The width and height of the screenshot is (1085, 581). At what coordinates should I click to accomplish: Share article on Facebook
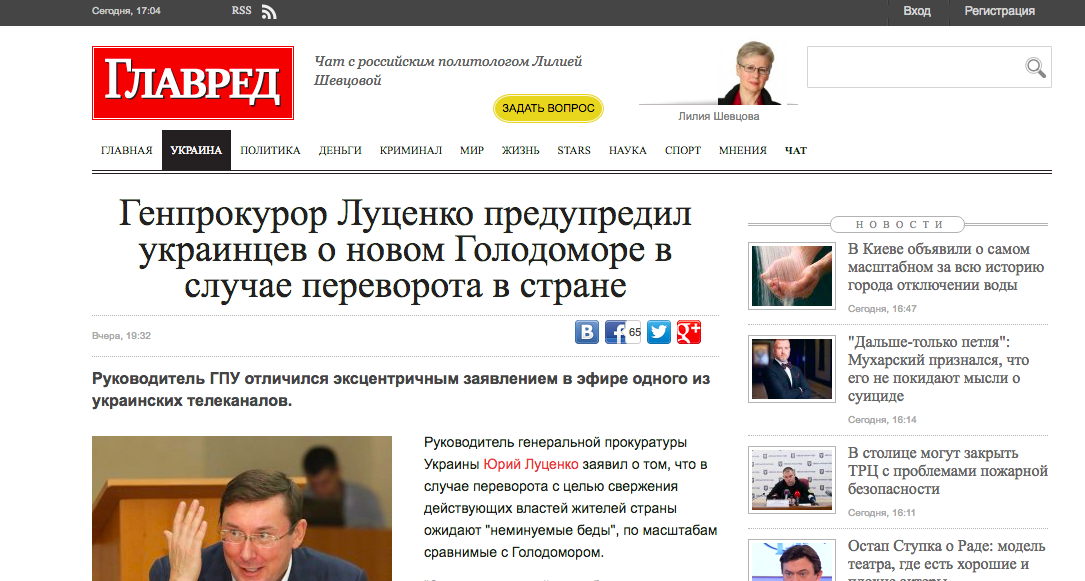(616, 332)
